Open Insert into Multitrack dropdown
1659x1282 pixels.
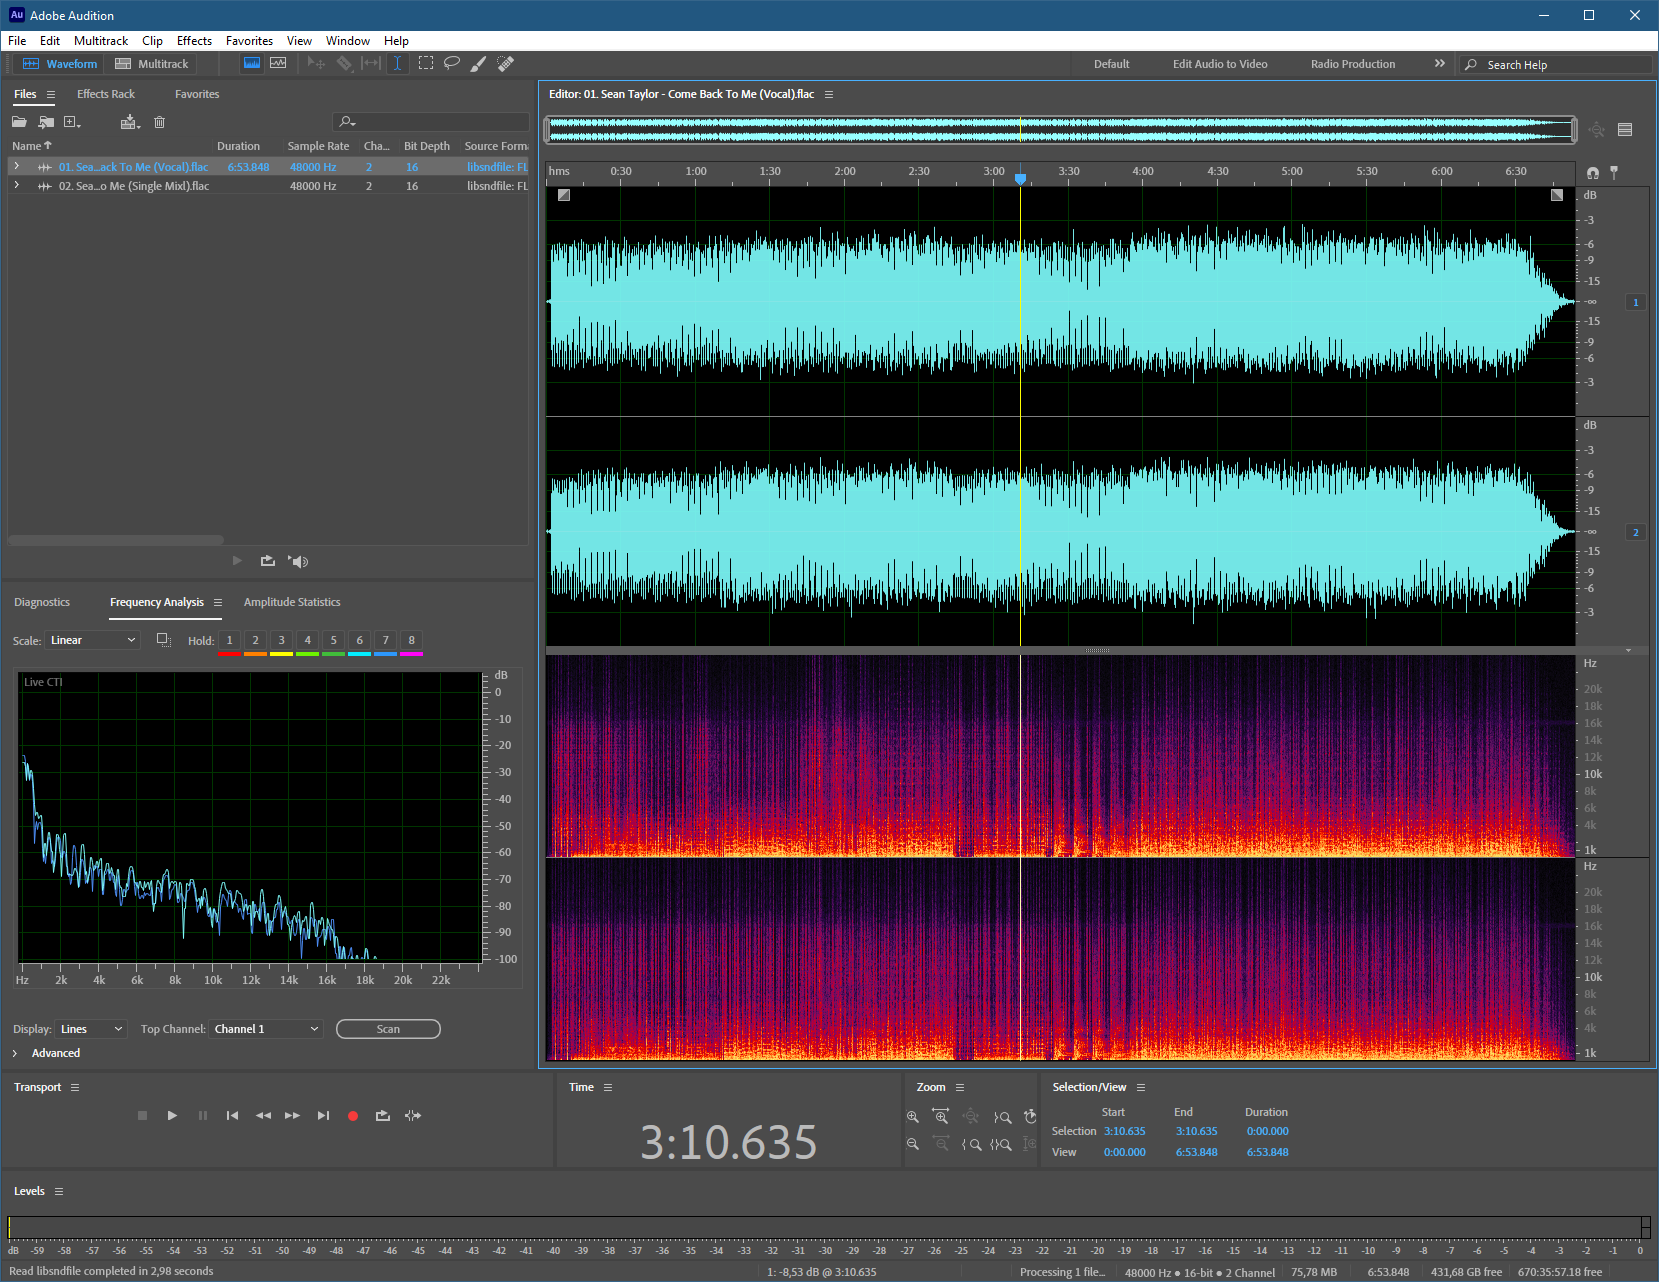(x=131, y=122)
